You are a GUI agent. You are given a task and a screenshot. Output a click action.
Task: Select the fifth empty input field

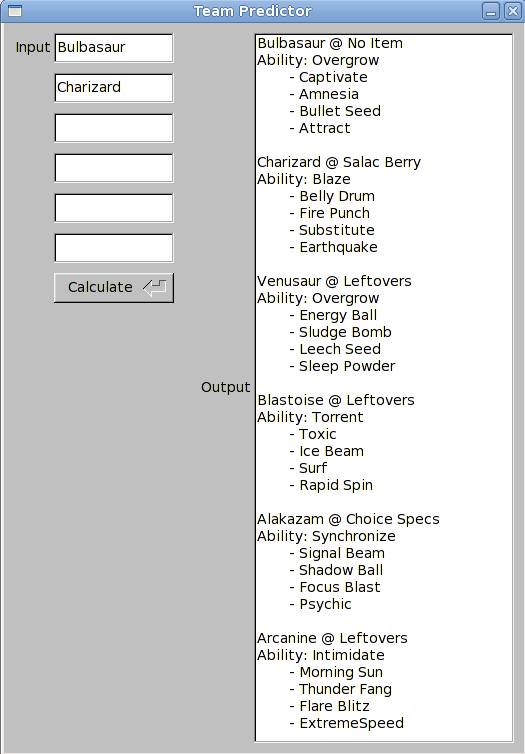[x=114, y=208]
